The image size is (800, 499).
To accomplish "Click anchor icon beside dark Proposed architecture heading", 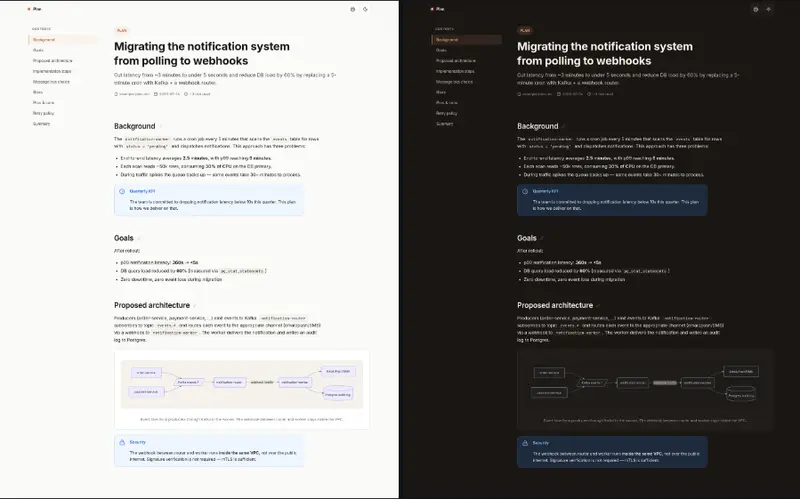I will coord(598,306).
